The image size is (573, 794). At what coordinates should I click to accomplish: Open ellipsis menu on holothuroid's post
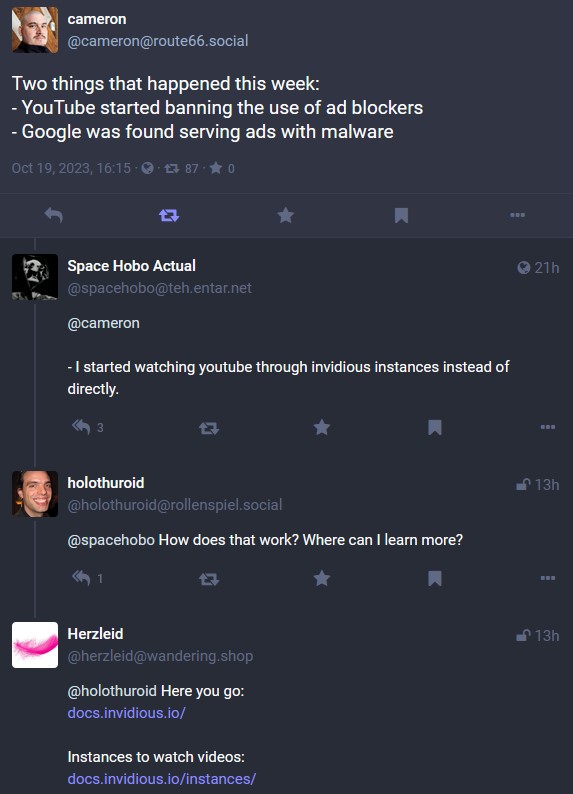click(548, 578)
